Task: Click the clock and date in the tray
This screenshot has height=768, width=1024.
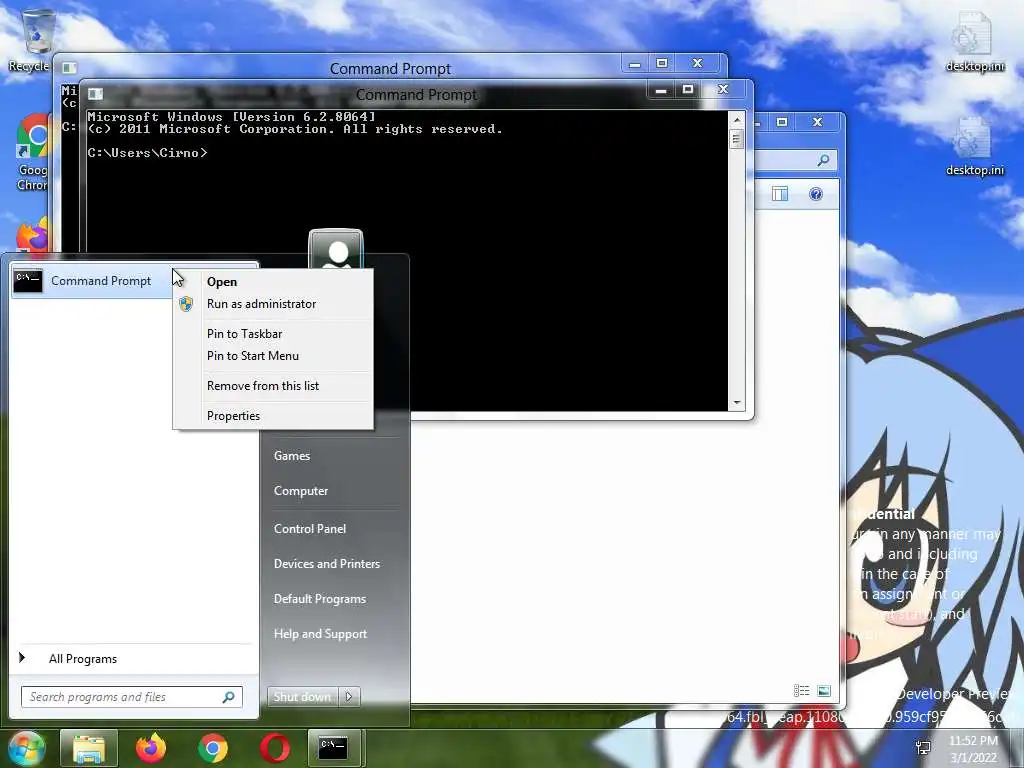Action: (973, 749)
